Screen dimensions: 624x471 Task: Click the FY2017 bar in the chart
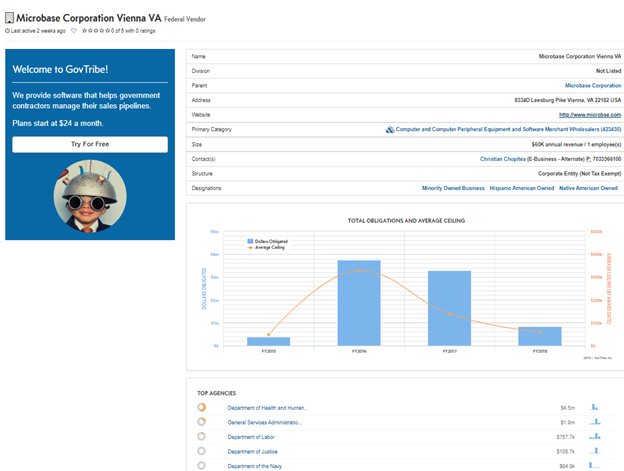click(449, 308)
